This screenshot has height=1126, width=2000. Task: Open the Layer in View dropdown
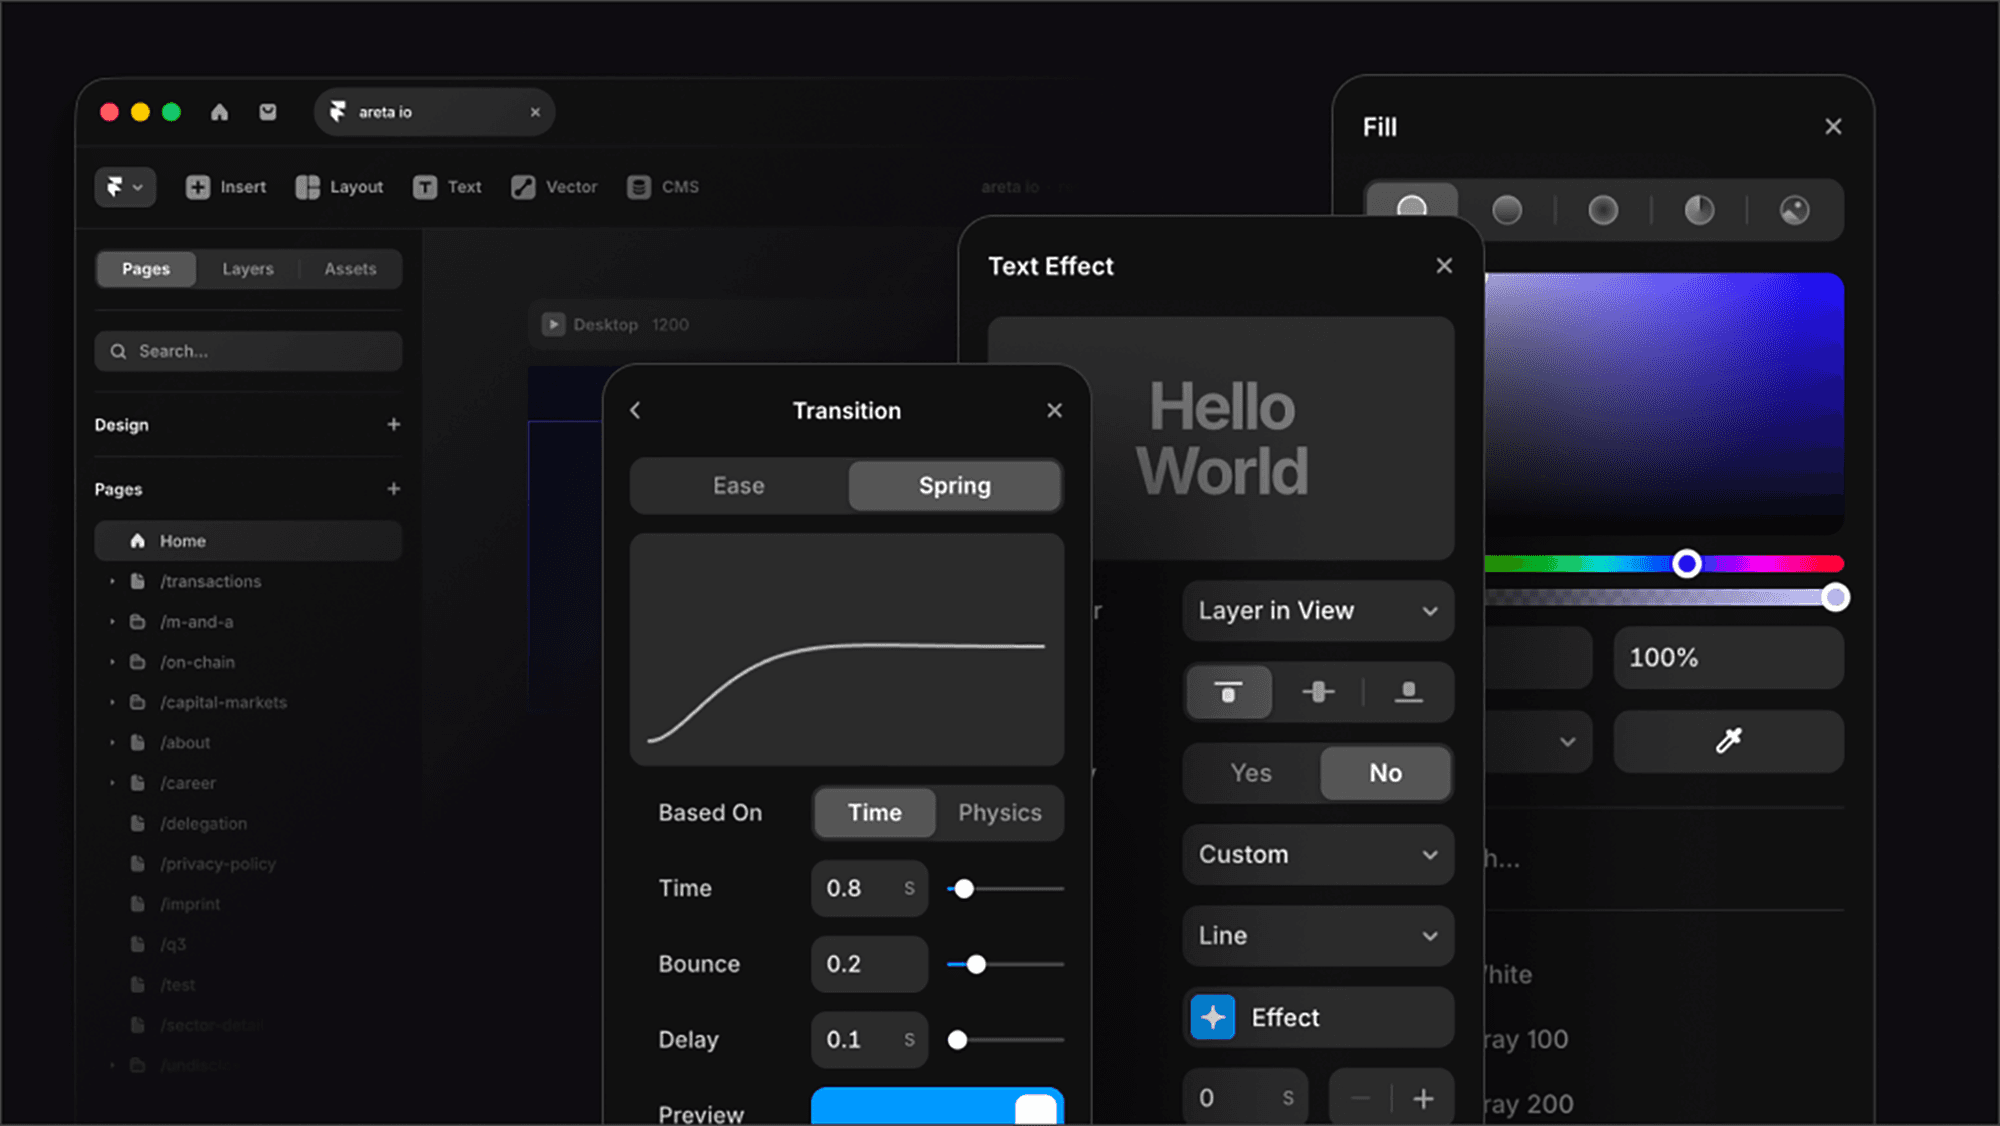pos(1317,611)
